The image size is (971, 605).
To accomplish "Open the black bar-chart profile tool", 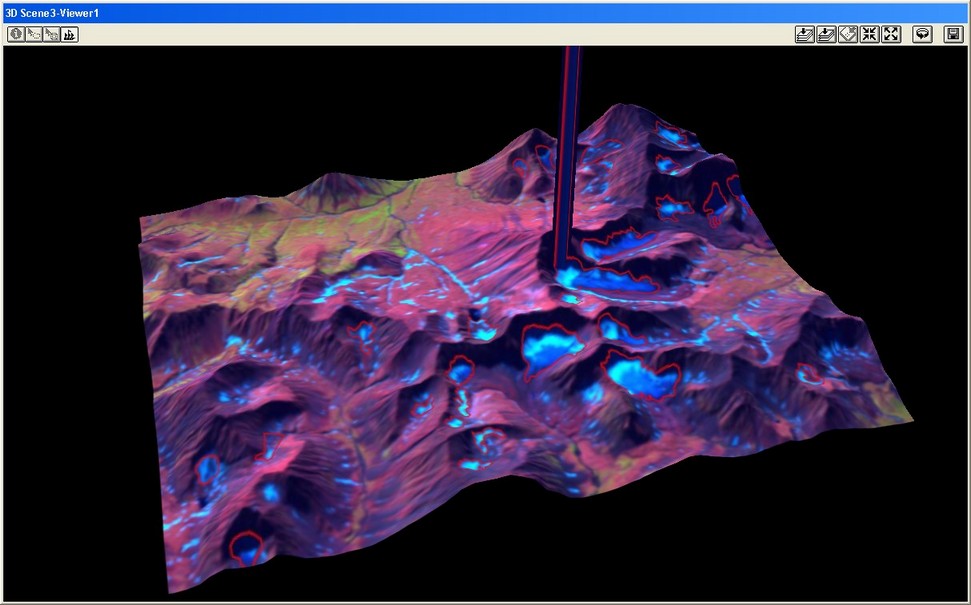I will 69,34.
